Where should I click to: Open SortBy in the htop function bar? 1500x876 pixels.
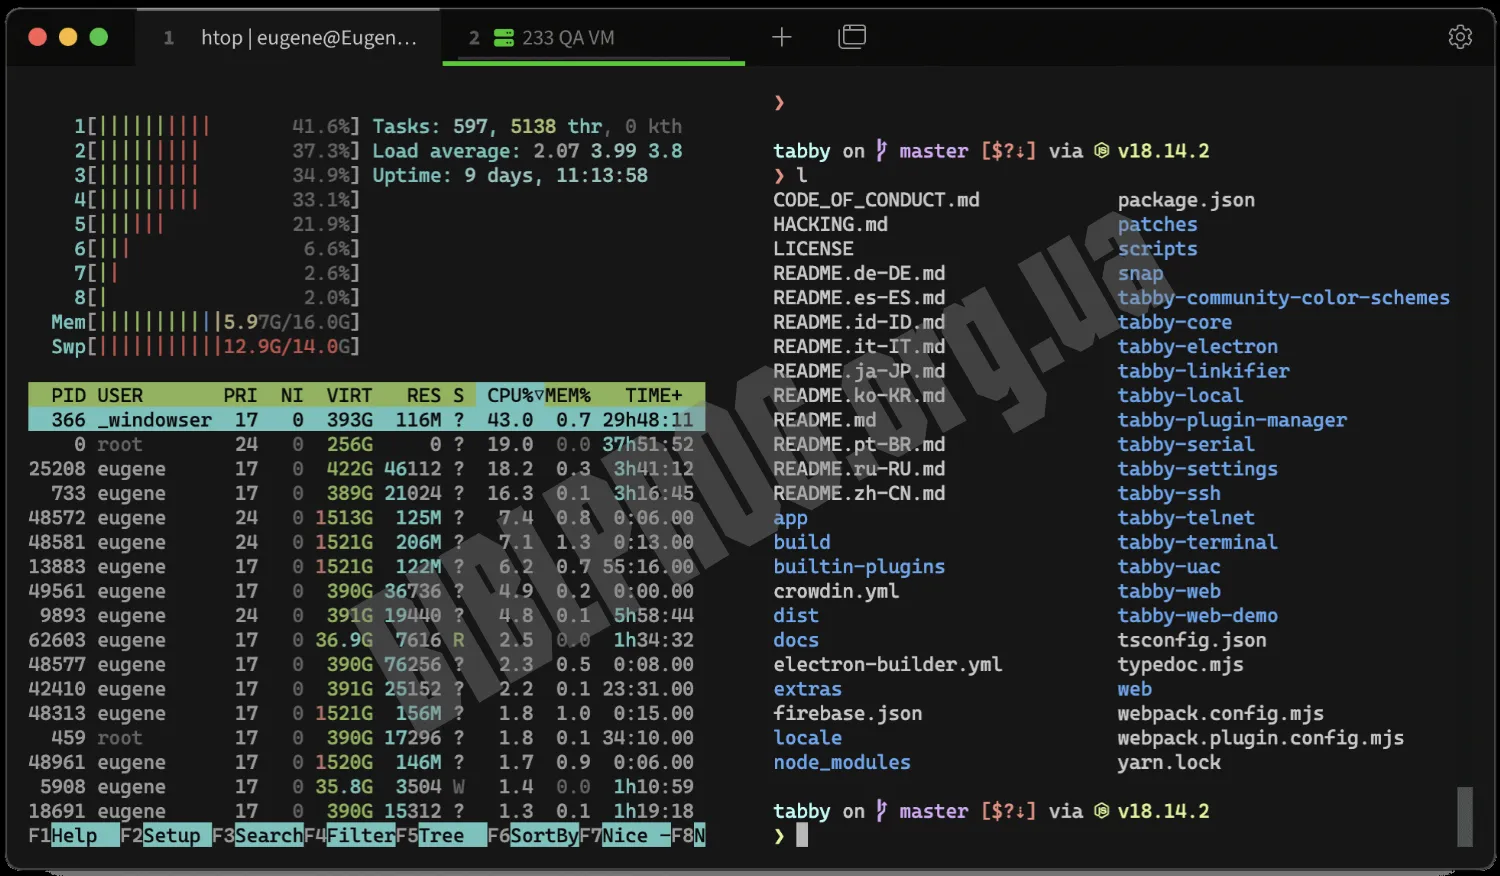coord(544,835)
